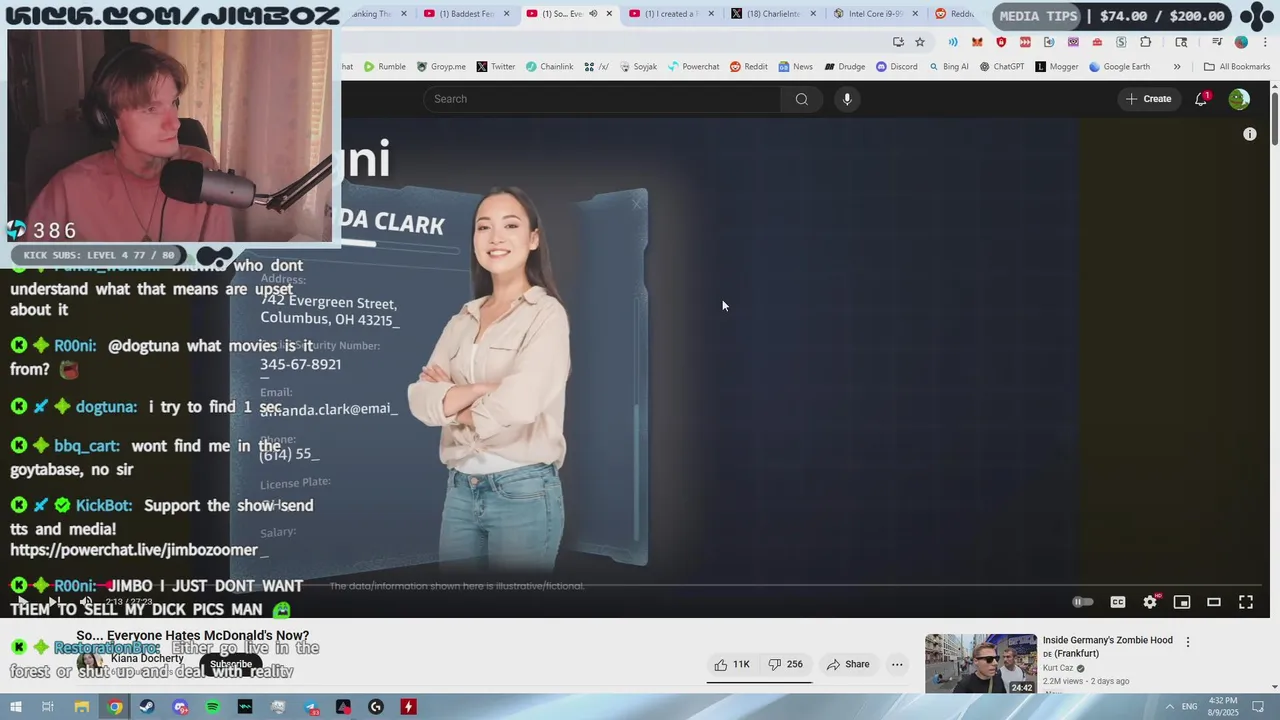Viewport: 1280px width, 720px height.
Task: Open the Mogger bookmark
Action: (1057, 67)
